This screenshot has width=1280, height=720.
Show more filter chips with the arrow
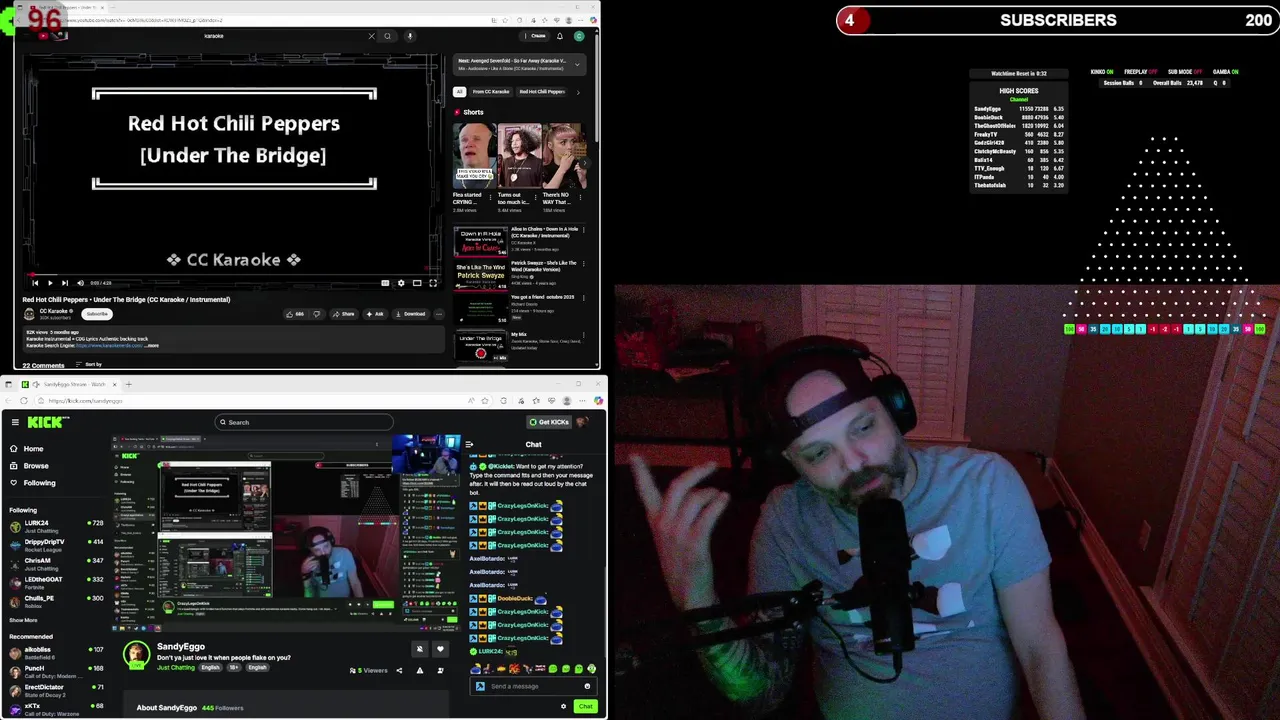pos(578,91)
